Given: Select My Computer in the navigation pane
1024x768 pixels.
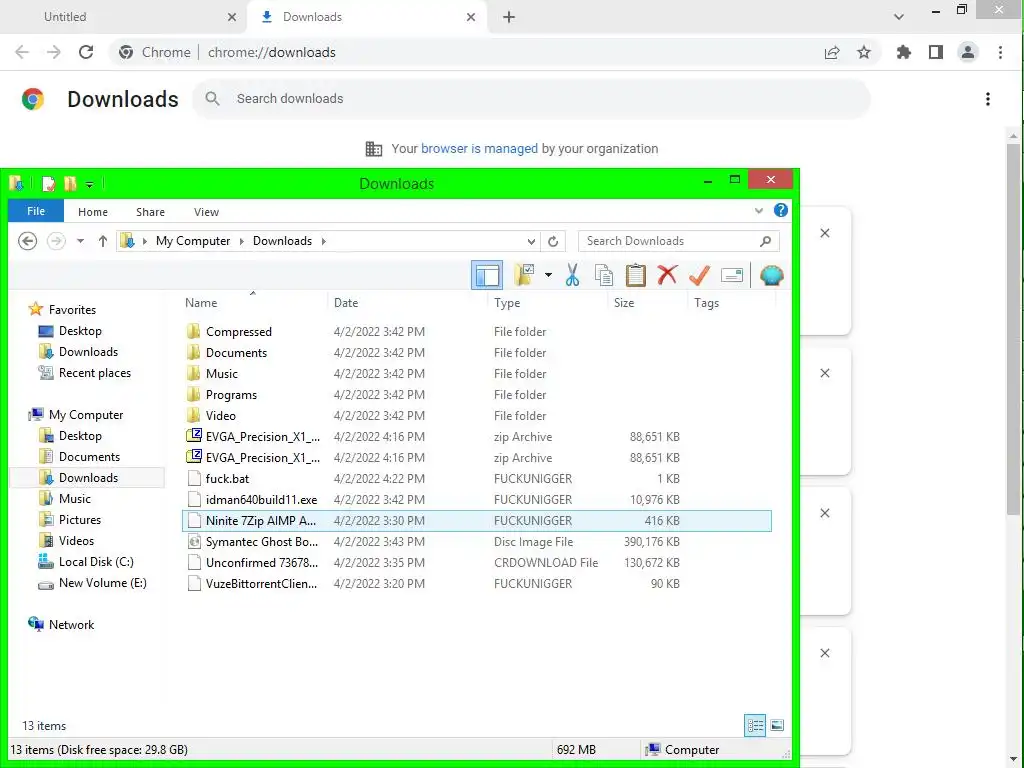Looking at the screenshot, I should 86,415.
